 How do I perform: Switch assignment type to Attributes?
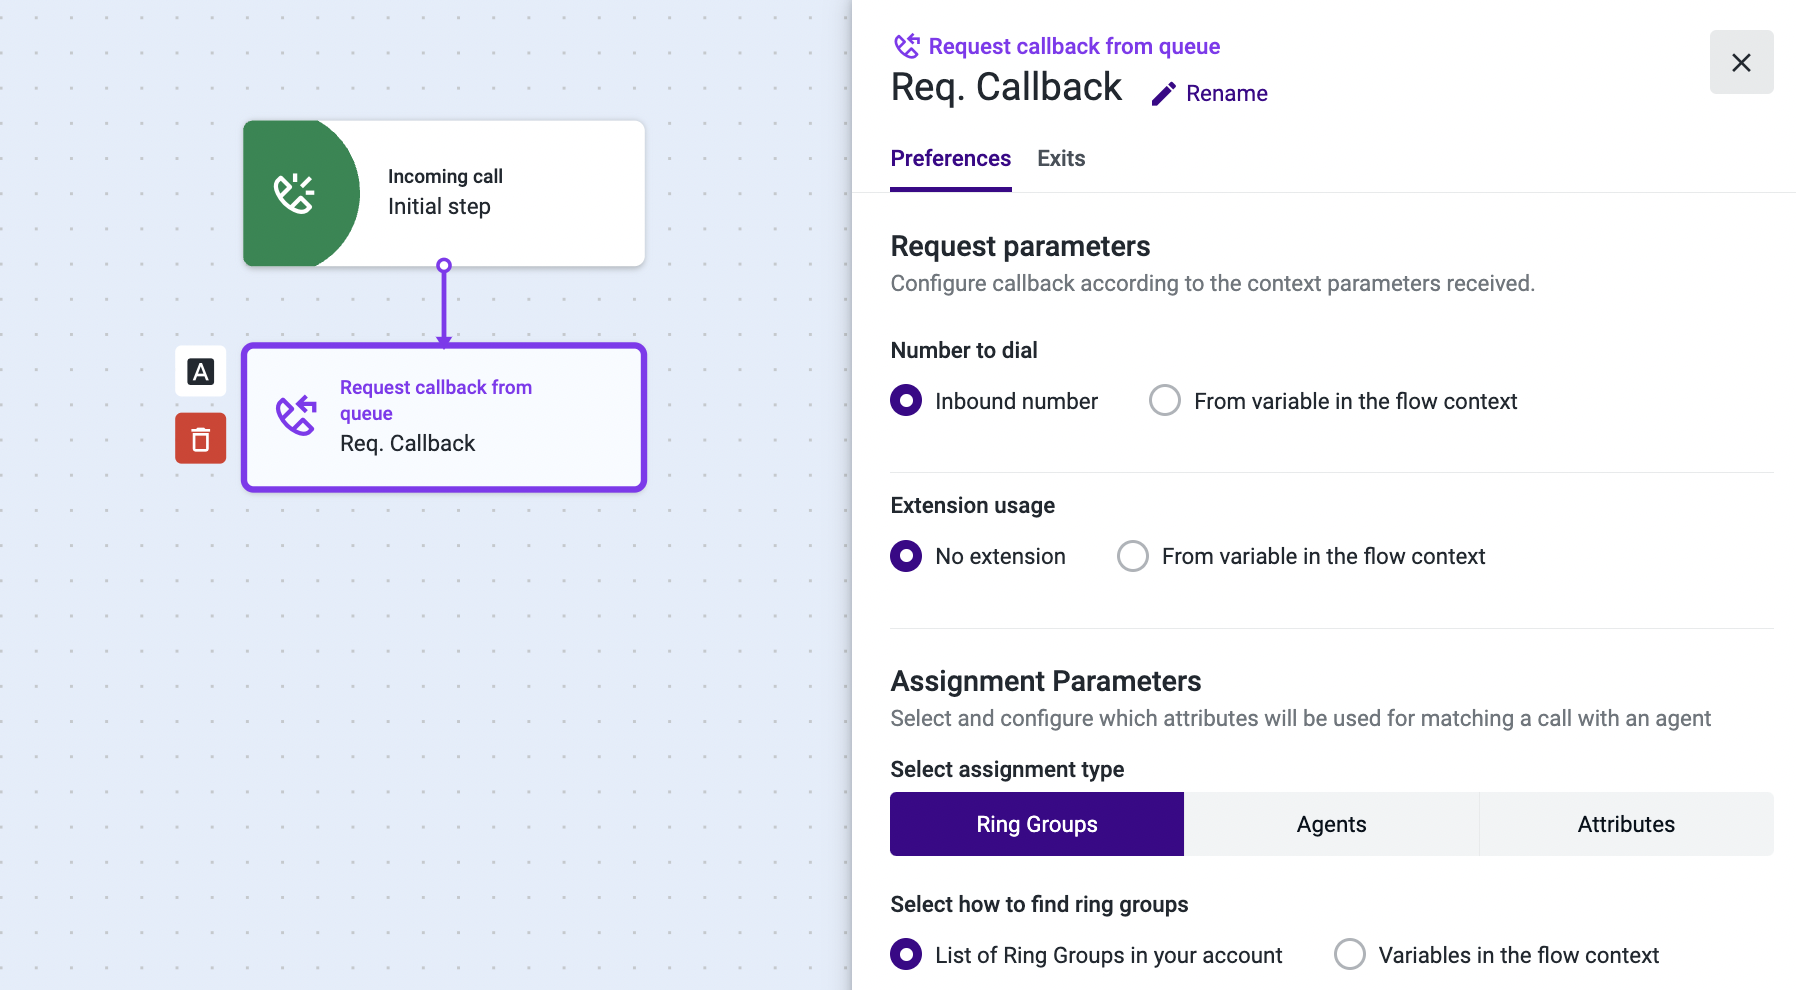coord(1626,824)
